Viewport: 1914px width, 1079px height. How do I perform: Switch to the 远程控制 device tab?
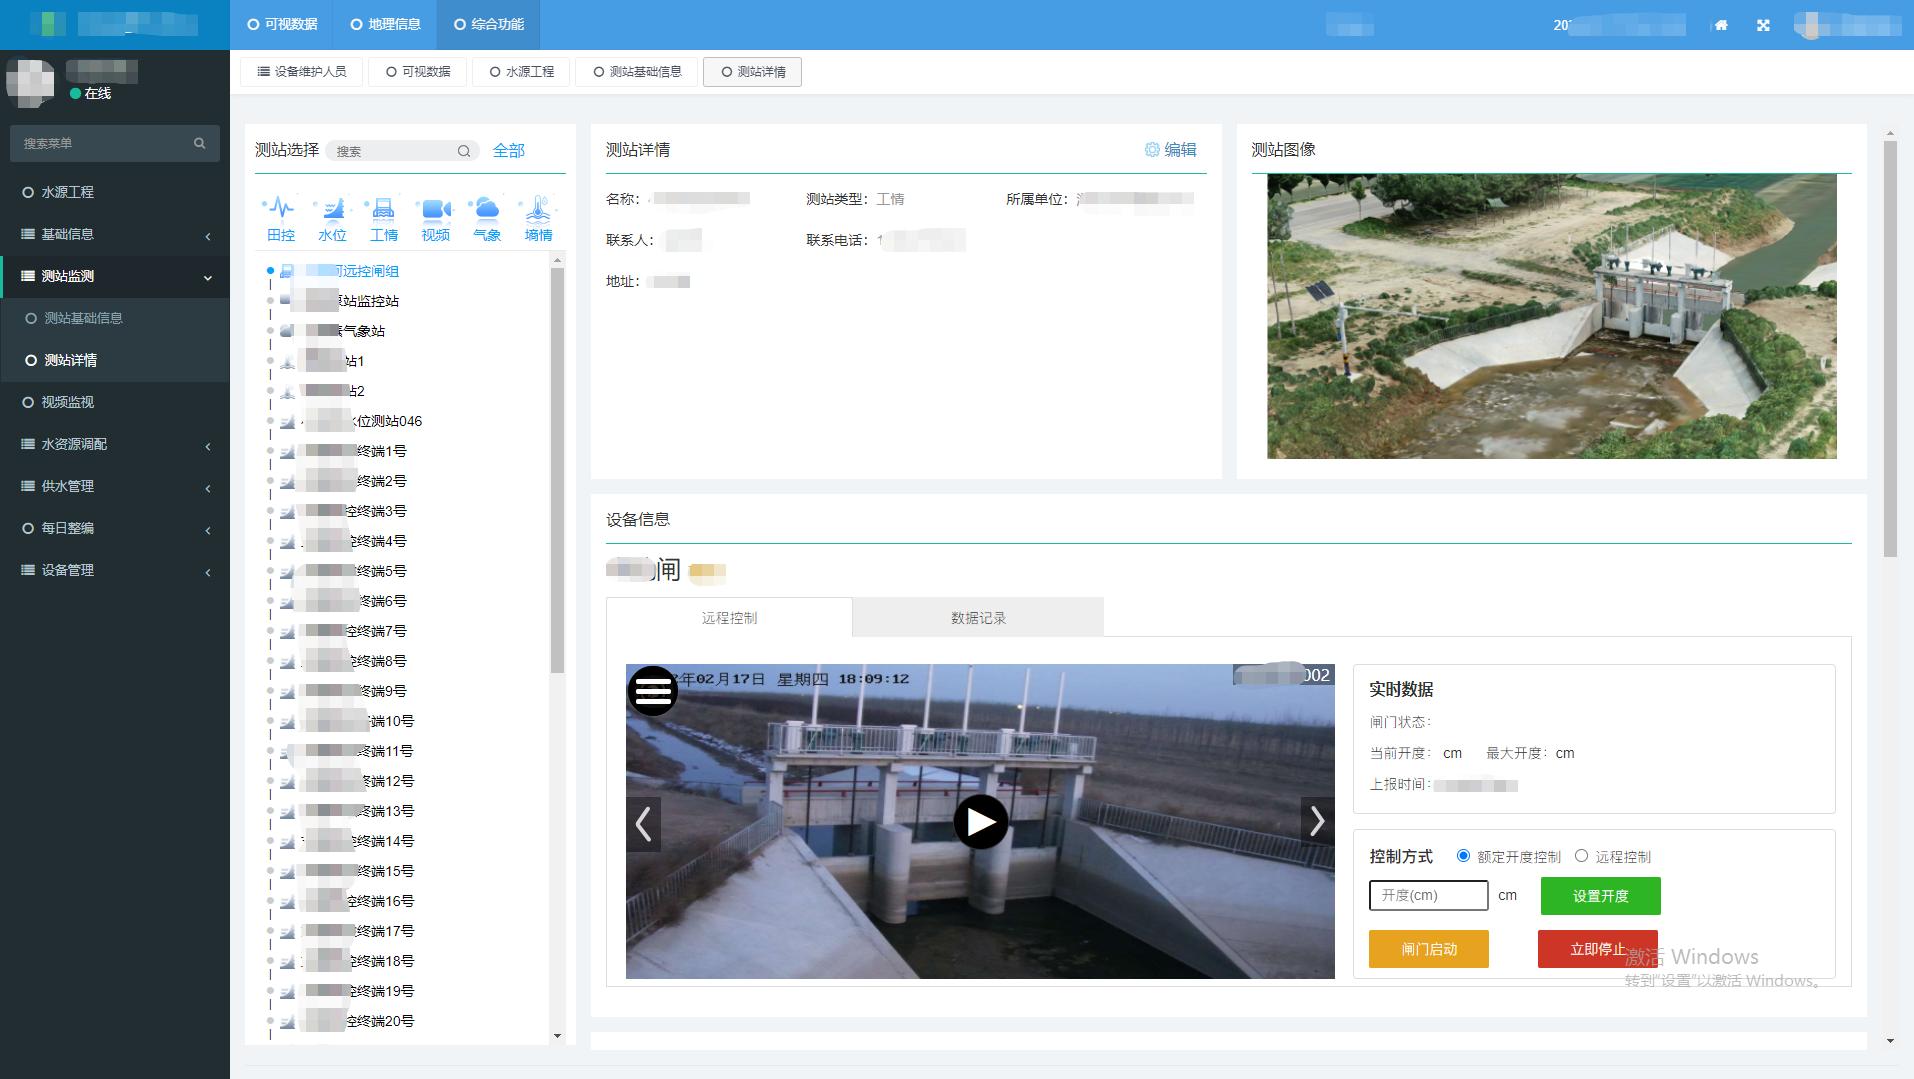pos(729,618)
